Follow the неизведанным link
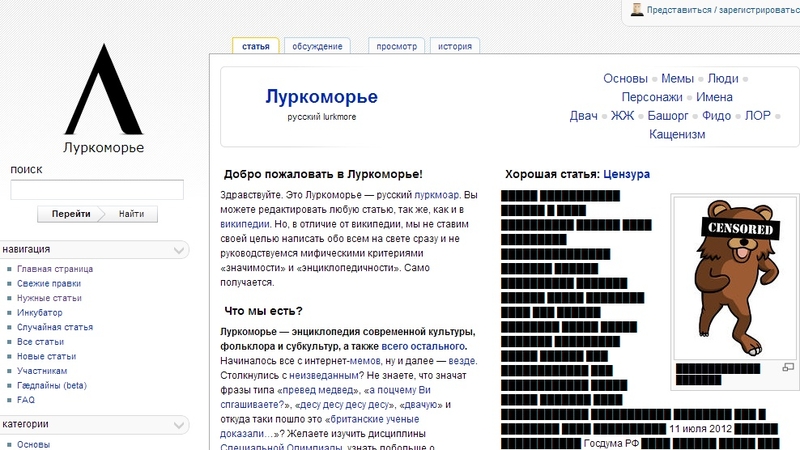 click(x=324, y=376)
